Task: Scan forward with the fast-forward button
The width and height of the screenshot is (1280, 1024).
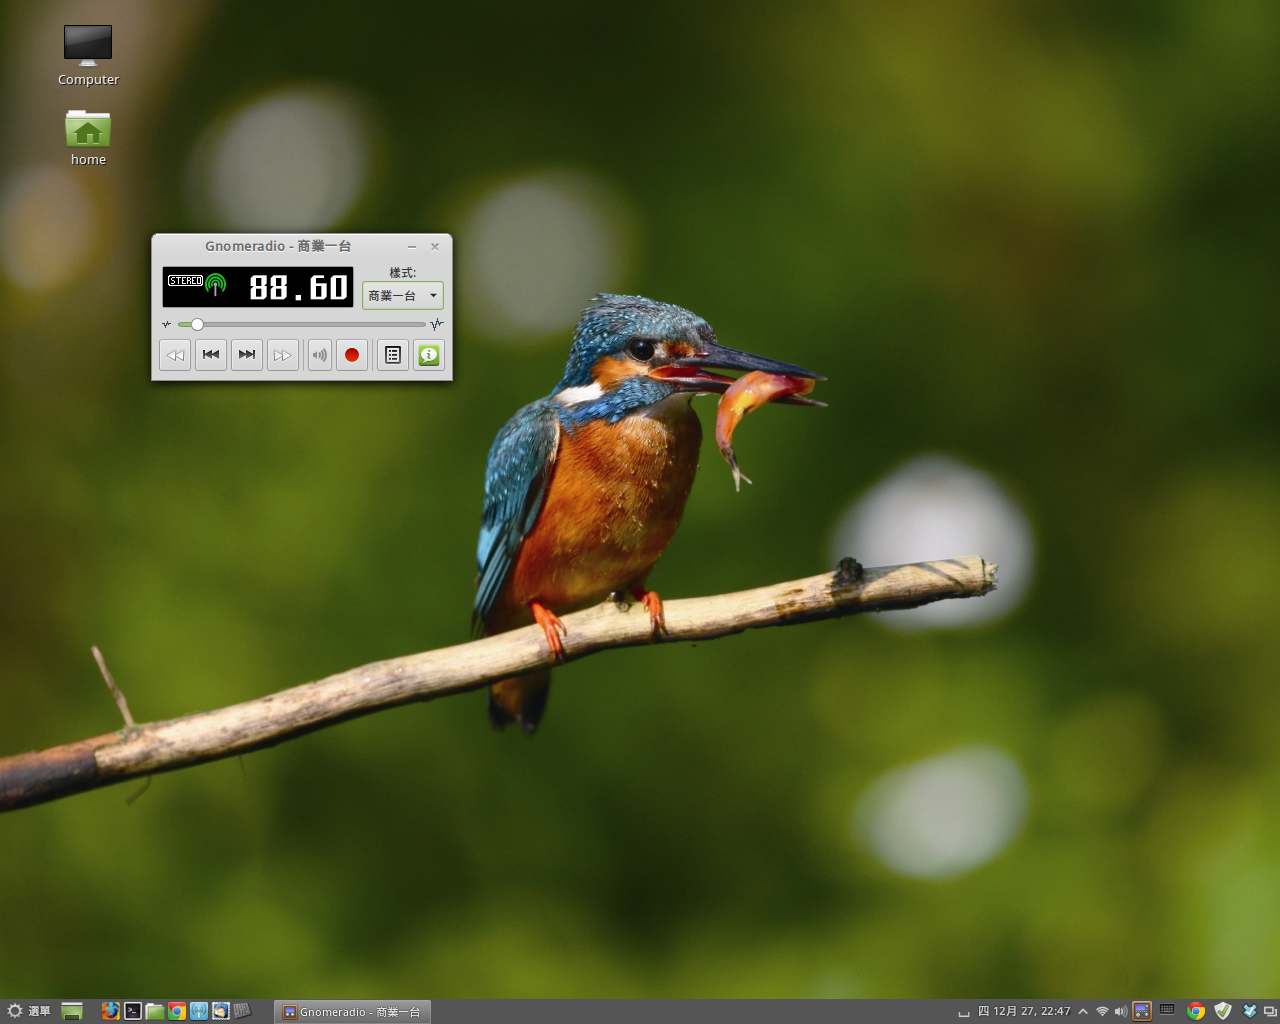Action: [283, 355]
